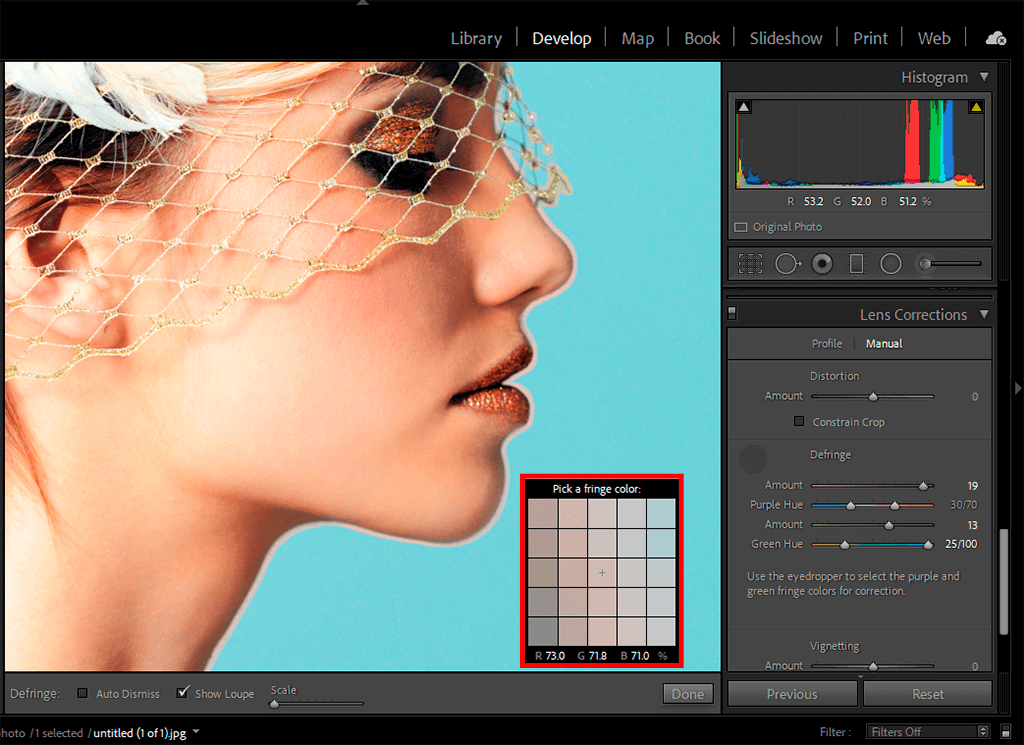This screenshot has width=1024, height=745.
Task: Select the Crop Overlay tool
Action: tap(750, 264)
